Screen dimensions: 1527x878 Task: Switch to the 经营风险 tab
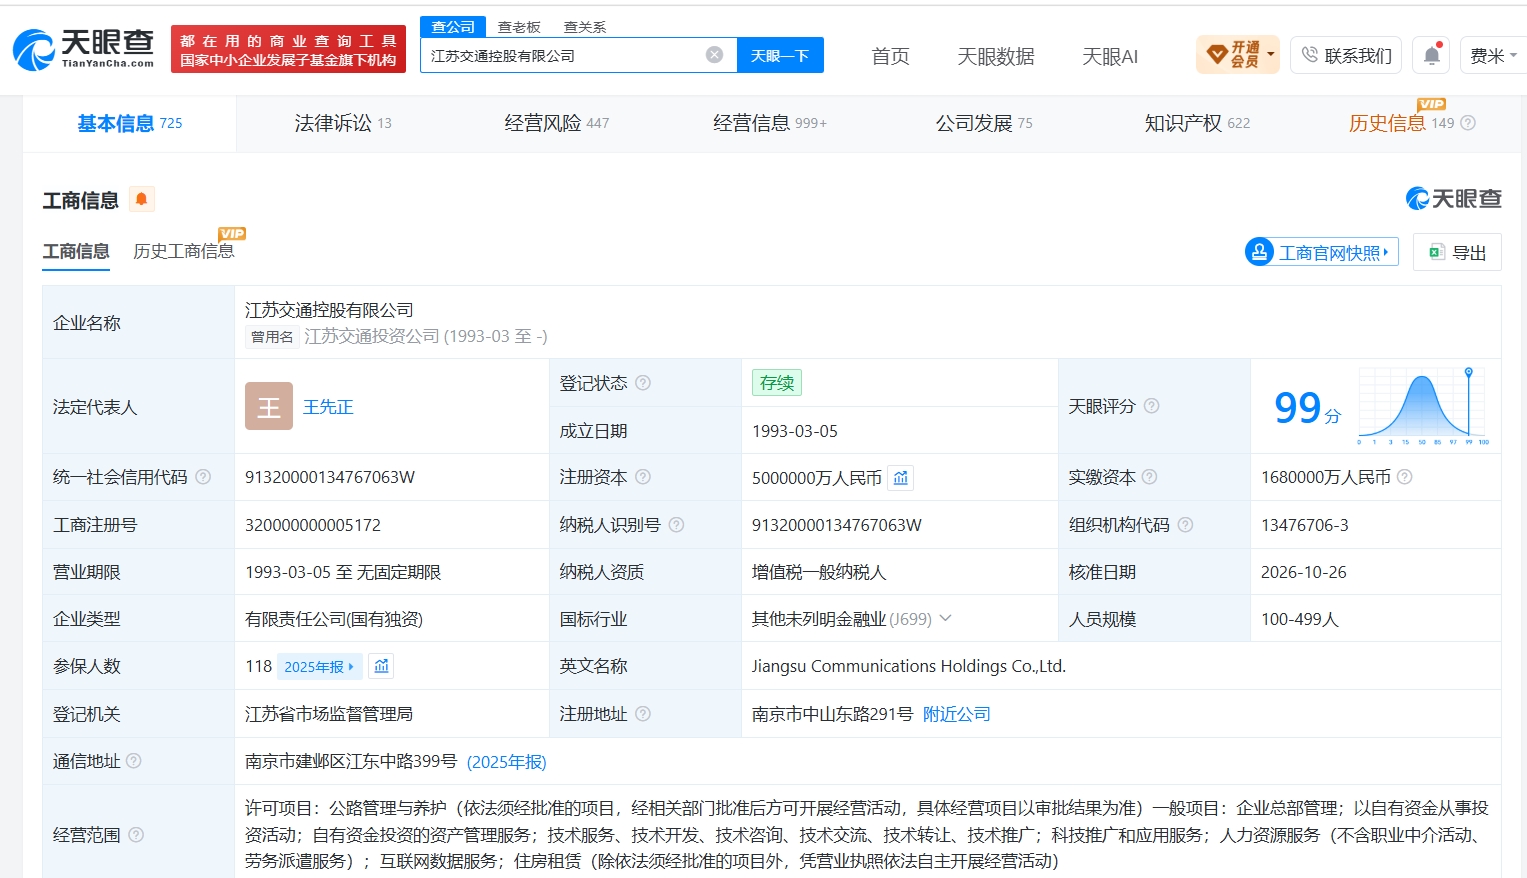pyautogui.click(x=557, y=123)
